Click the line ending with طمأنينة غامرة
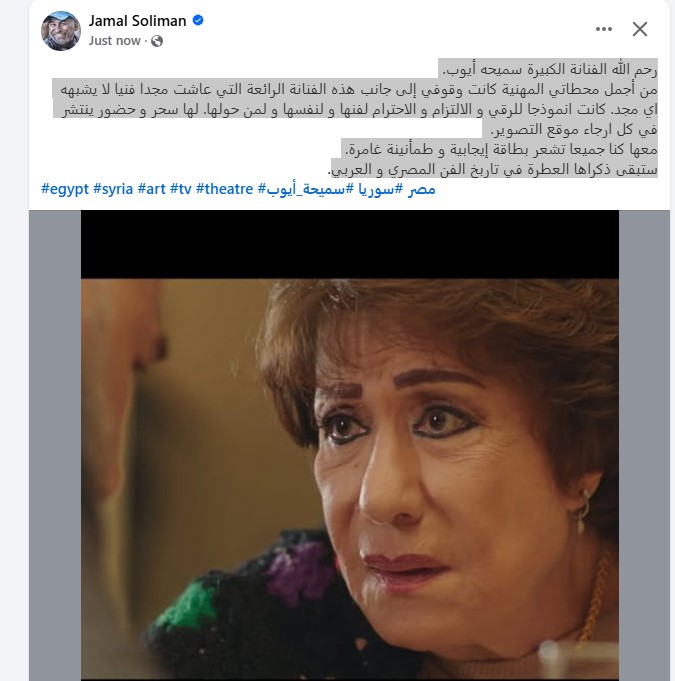The height and width of the screenshot is (681, 675). 500,149
